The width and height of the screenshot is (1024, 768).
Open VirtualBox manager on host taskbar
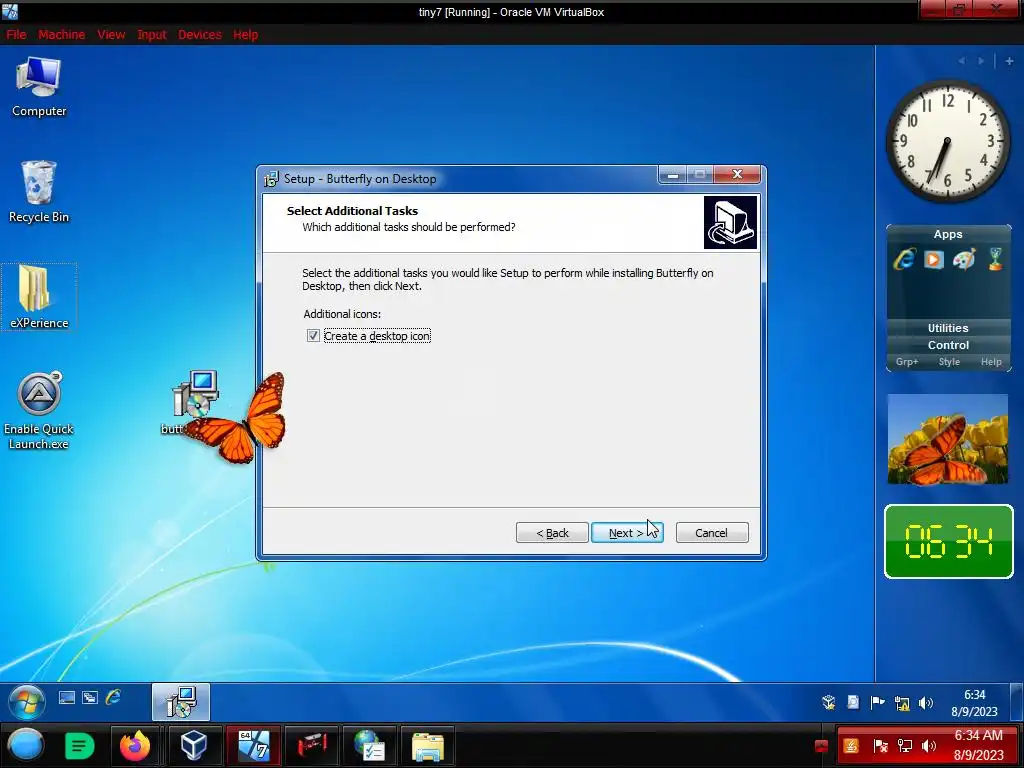[194, 746]
